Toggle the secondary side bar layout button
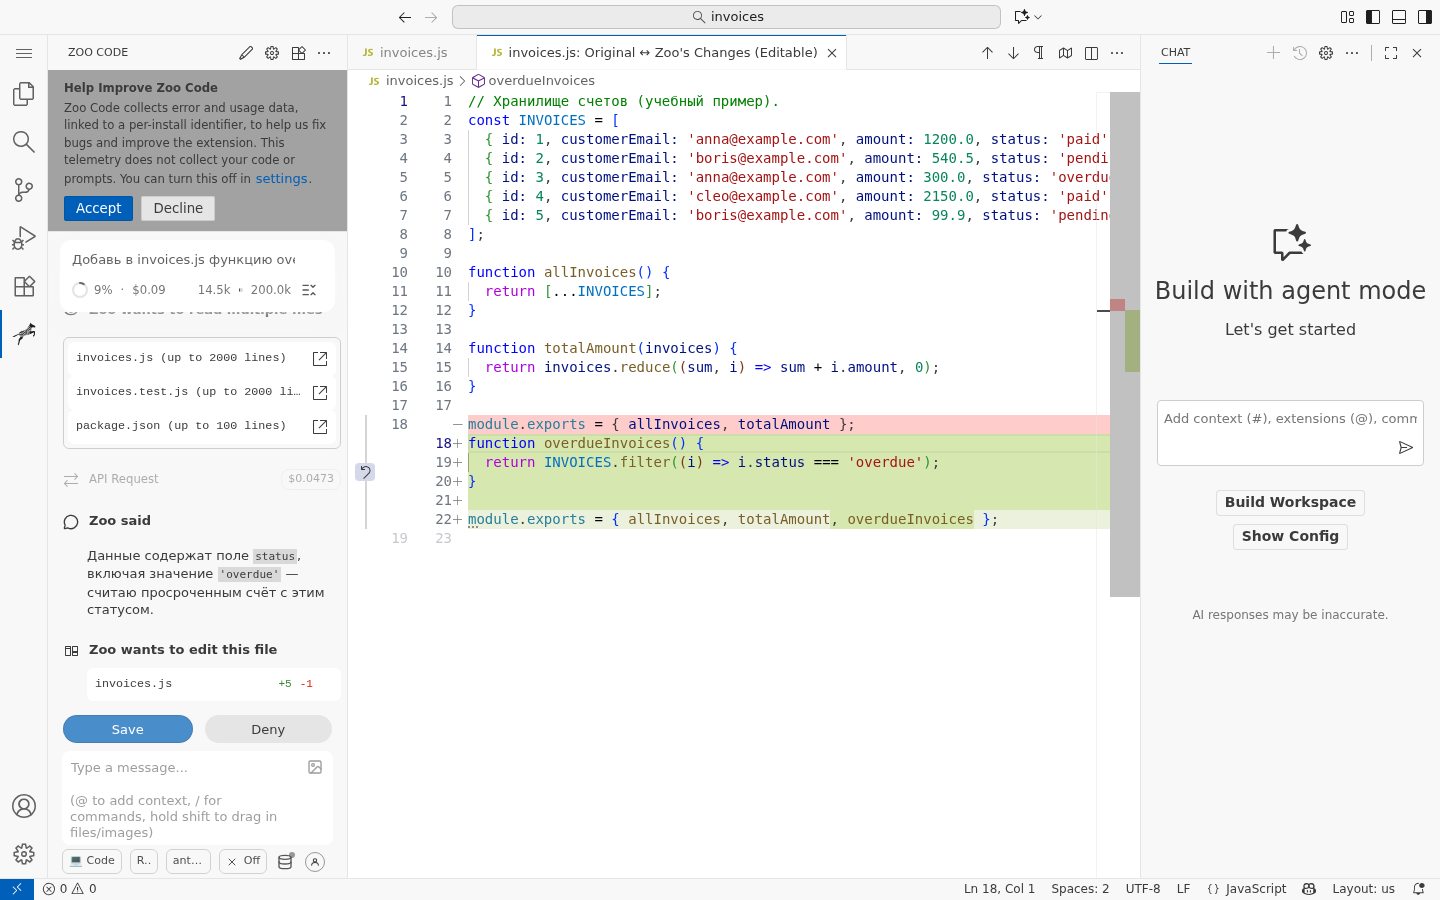Screen dimensions: 1440x900 click(1425, 17)
